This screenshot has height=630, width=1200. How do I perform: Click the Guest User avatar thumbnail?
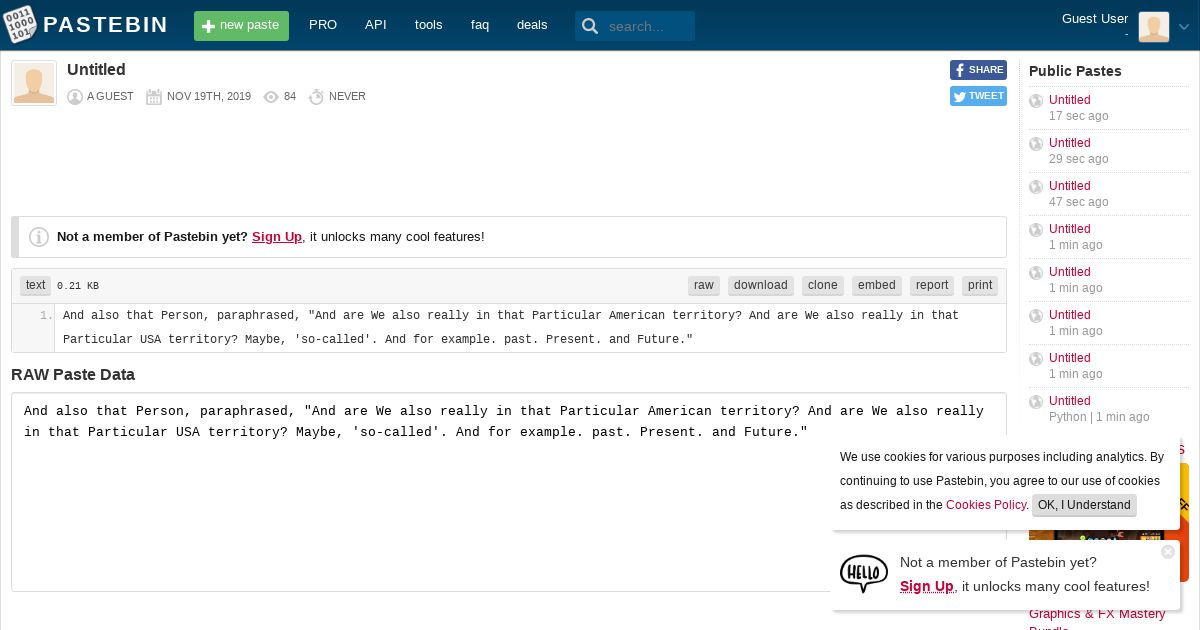point(1154,26)
